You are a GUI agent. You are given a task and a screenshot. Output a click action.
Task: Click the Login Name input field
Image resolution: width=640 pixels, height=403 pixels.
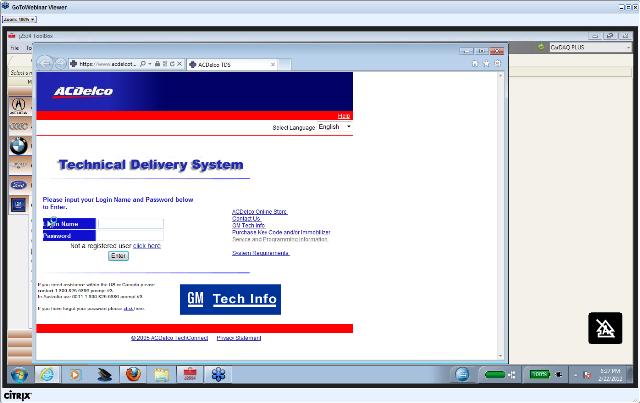131,224
